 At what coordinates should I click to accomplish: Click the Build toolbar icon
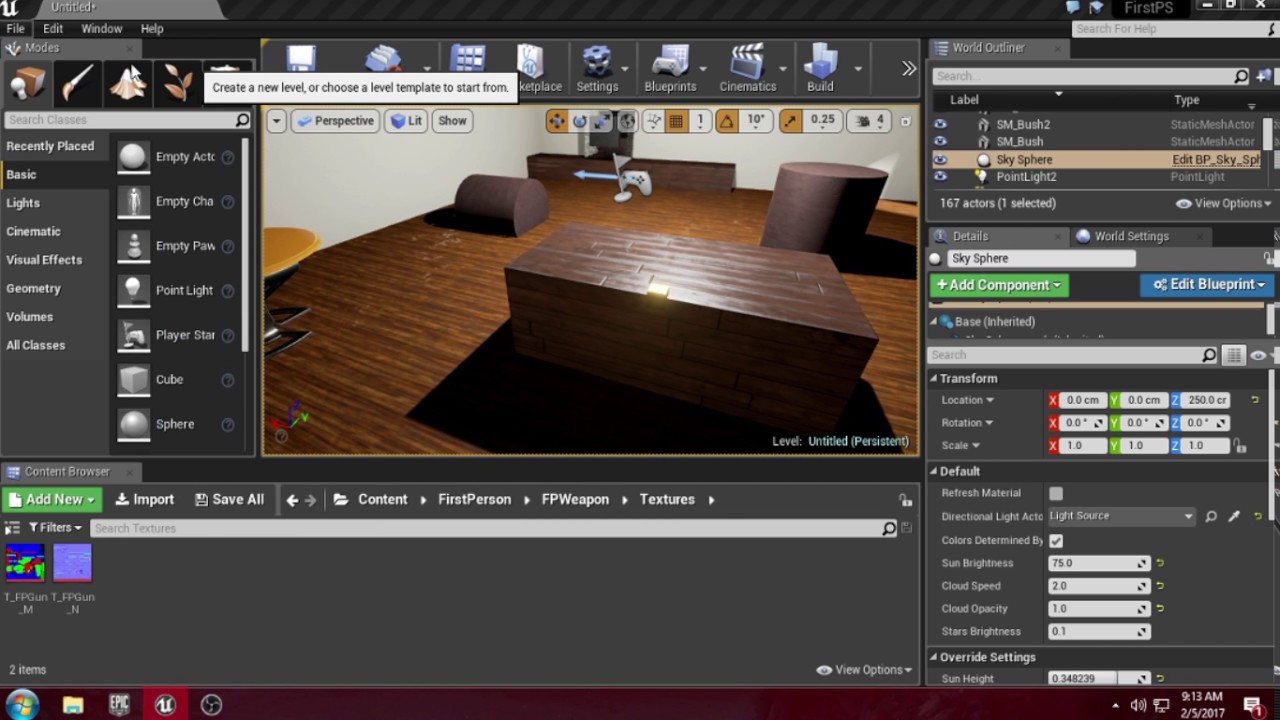[x=820, y=69]
